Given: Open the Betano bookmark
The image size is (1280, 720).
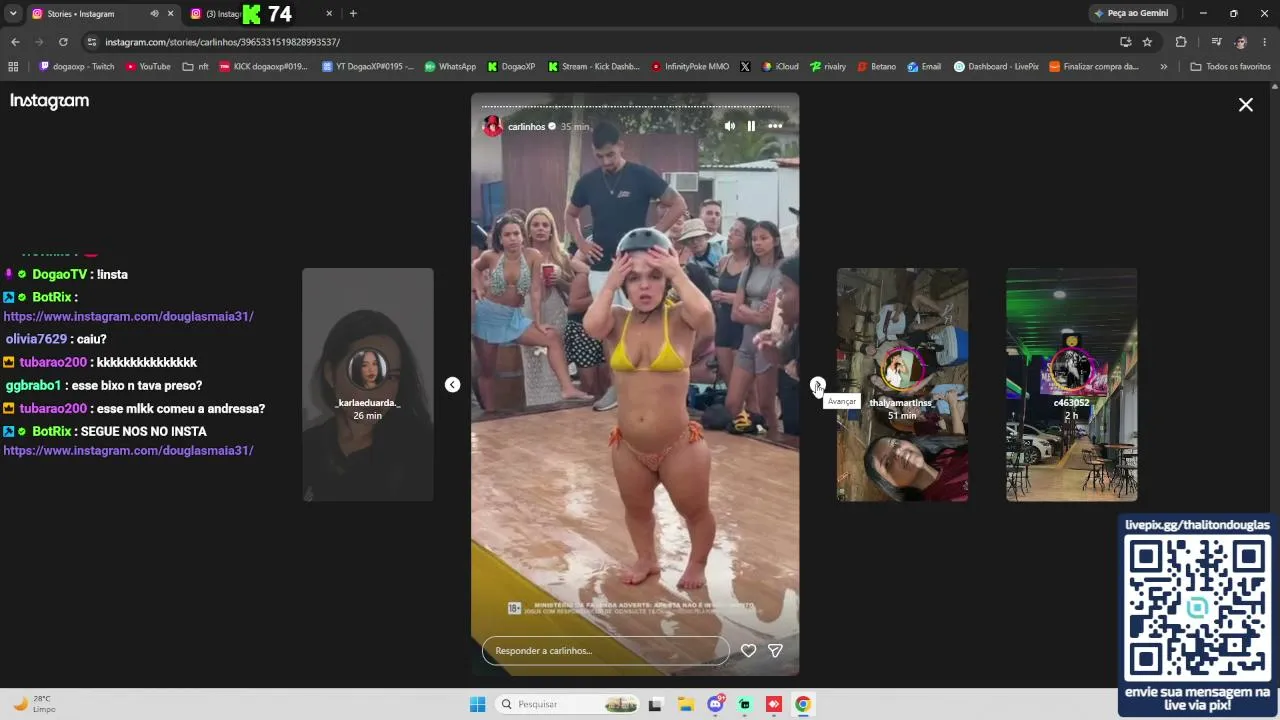Looking at the screenshot, I should point(876,67).
